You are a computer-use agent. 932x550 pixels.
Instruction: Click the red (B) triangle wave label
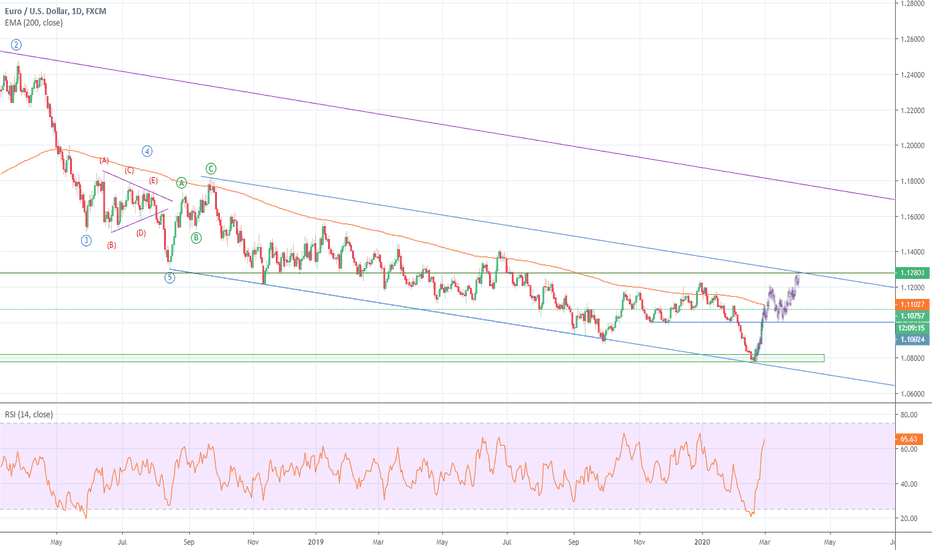point(112,245)
